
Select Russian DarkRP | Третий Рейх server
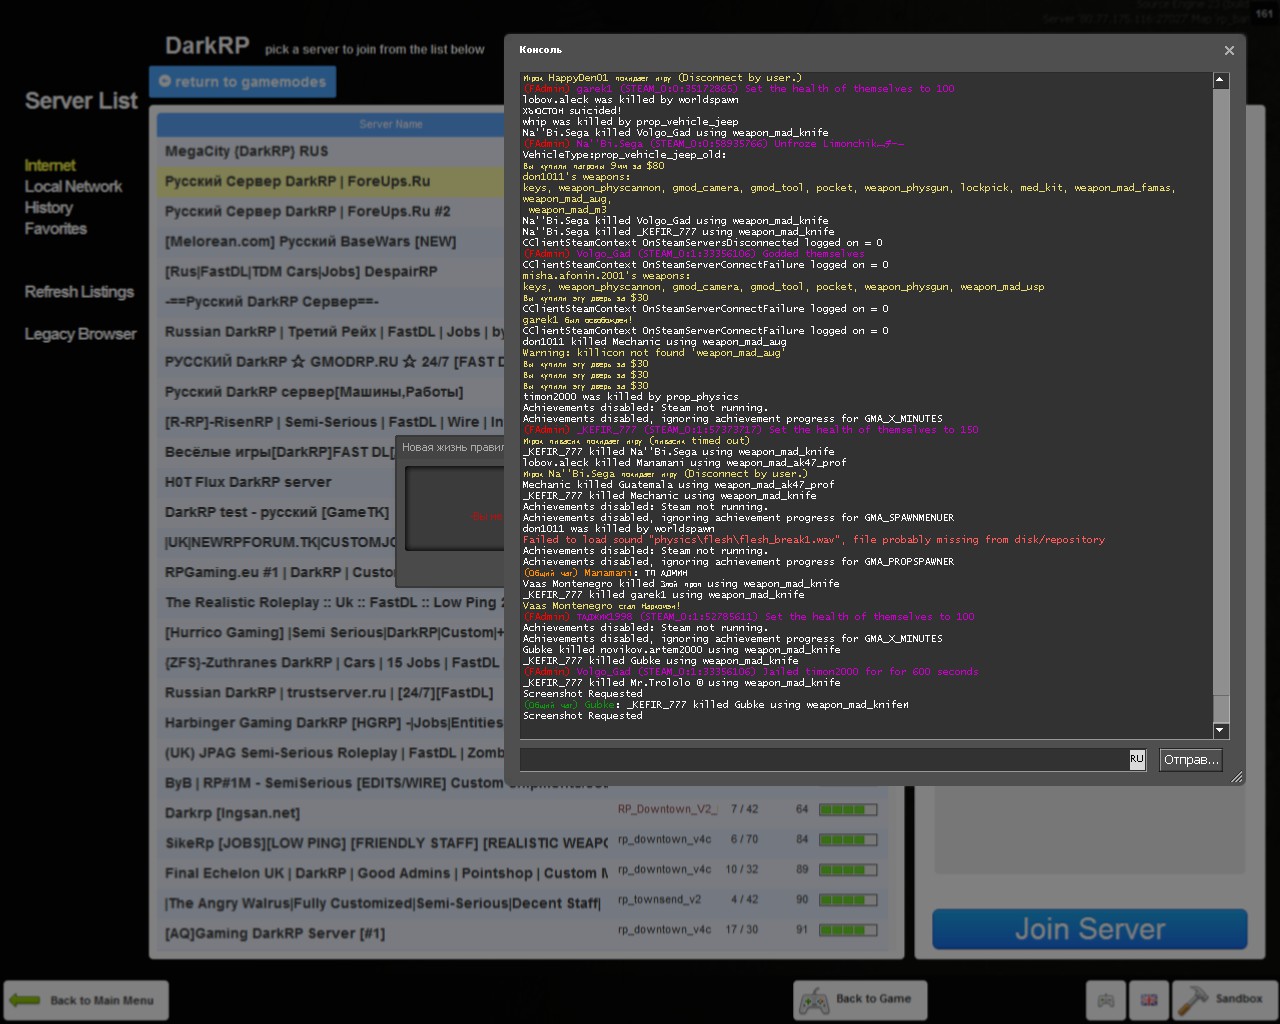[x=330, y=332]
